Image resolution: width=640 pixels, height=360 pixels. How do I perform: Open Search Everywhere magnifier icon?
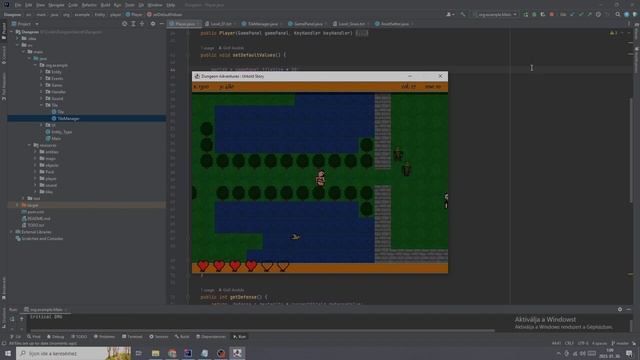(618, 14)
